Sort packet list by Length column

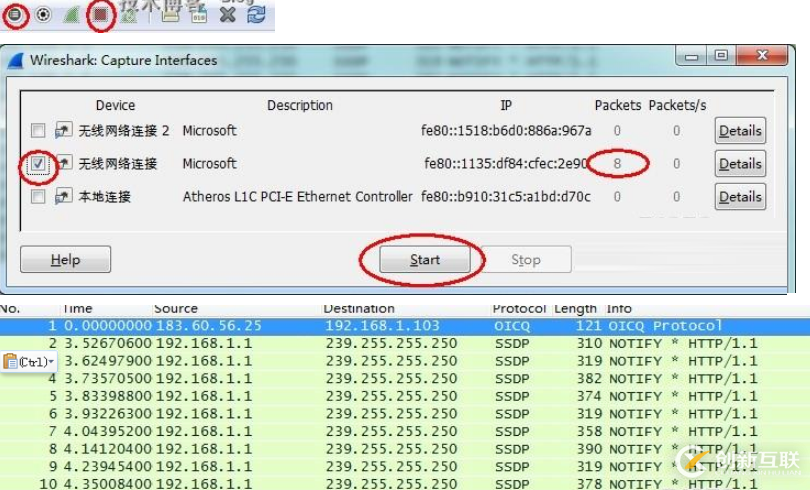click(575, 309)
